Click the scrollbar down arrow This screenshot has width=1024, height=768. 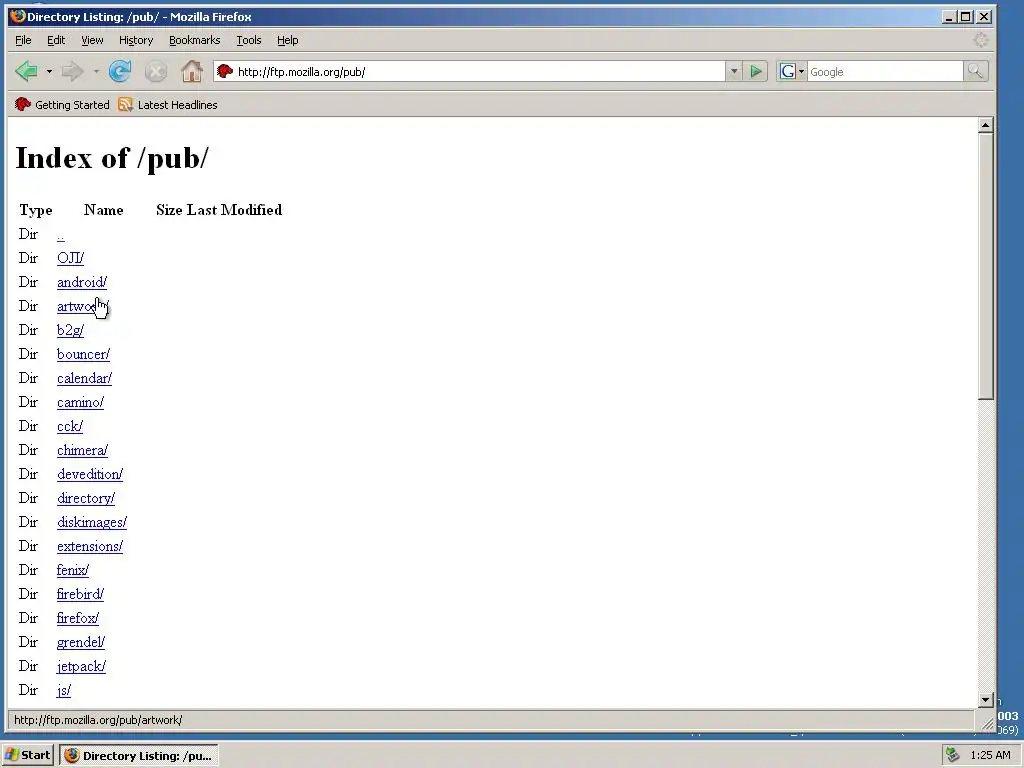point(986,699)
